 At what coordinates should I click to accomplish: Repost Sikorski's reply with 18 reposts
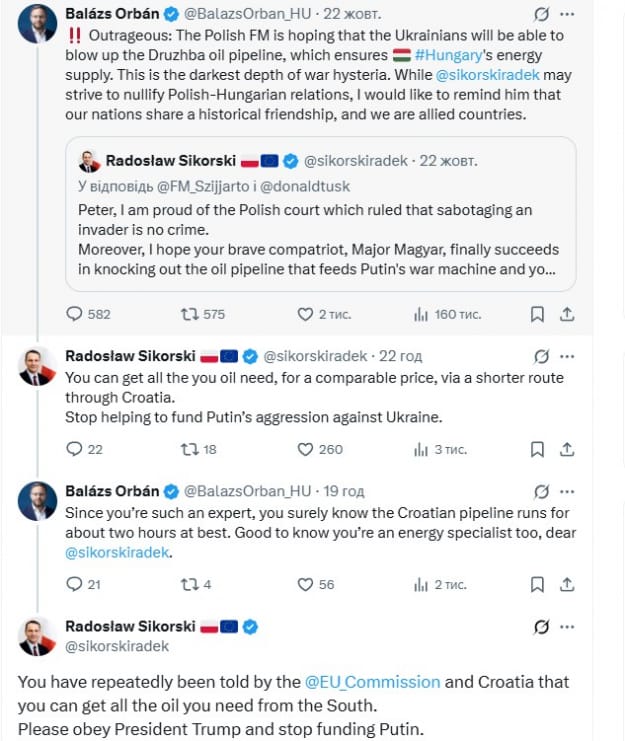pyautogui.click(x=188, y=449)
